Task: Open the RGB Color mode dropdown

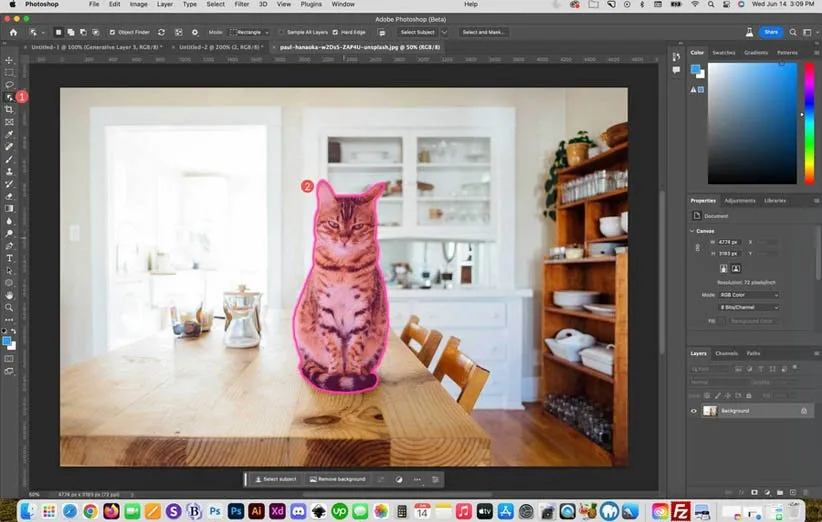Action: pos(748,295)
